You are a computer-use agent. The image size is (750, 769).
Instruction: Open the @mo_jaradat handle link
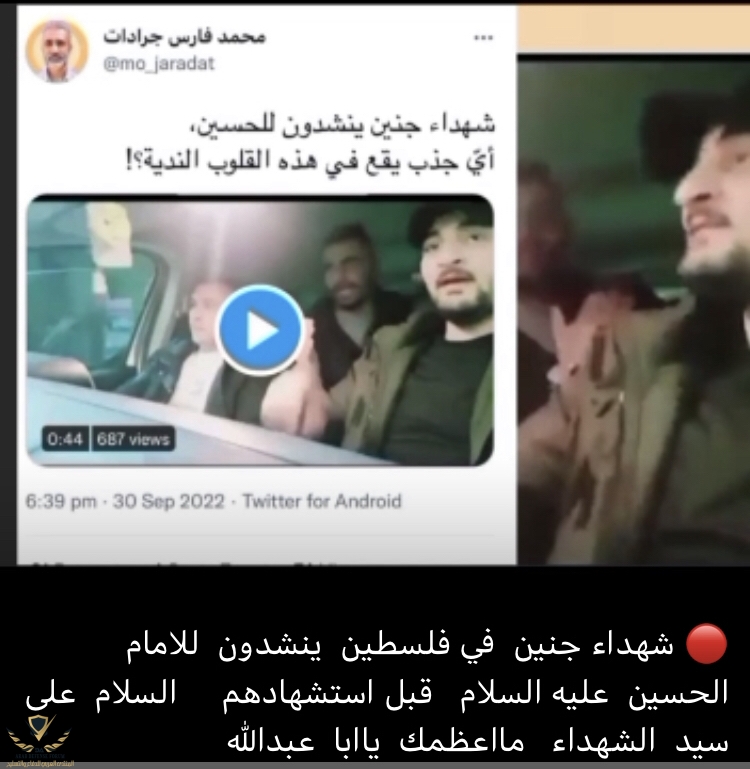click(x=159, y=64)
